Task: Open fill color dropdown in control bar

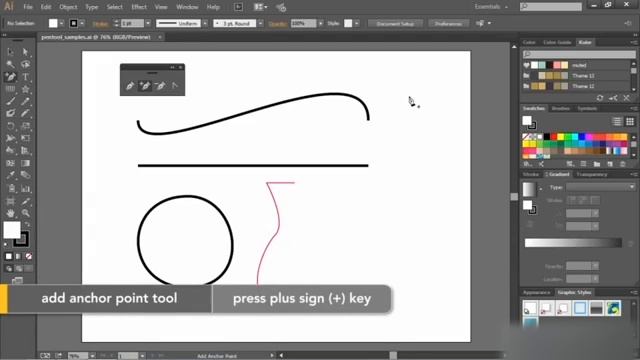Action: (62, 24)
